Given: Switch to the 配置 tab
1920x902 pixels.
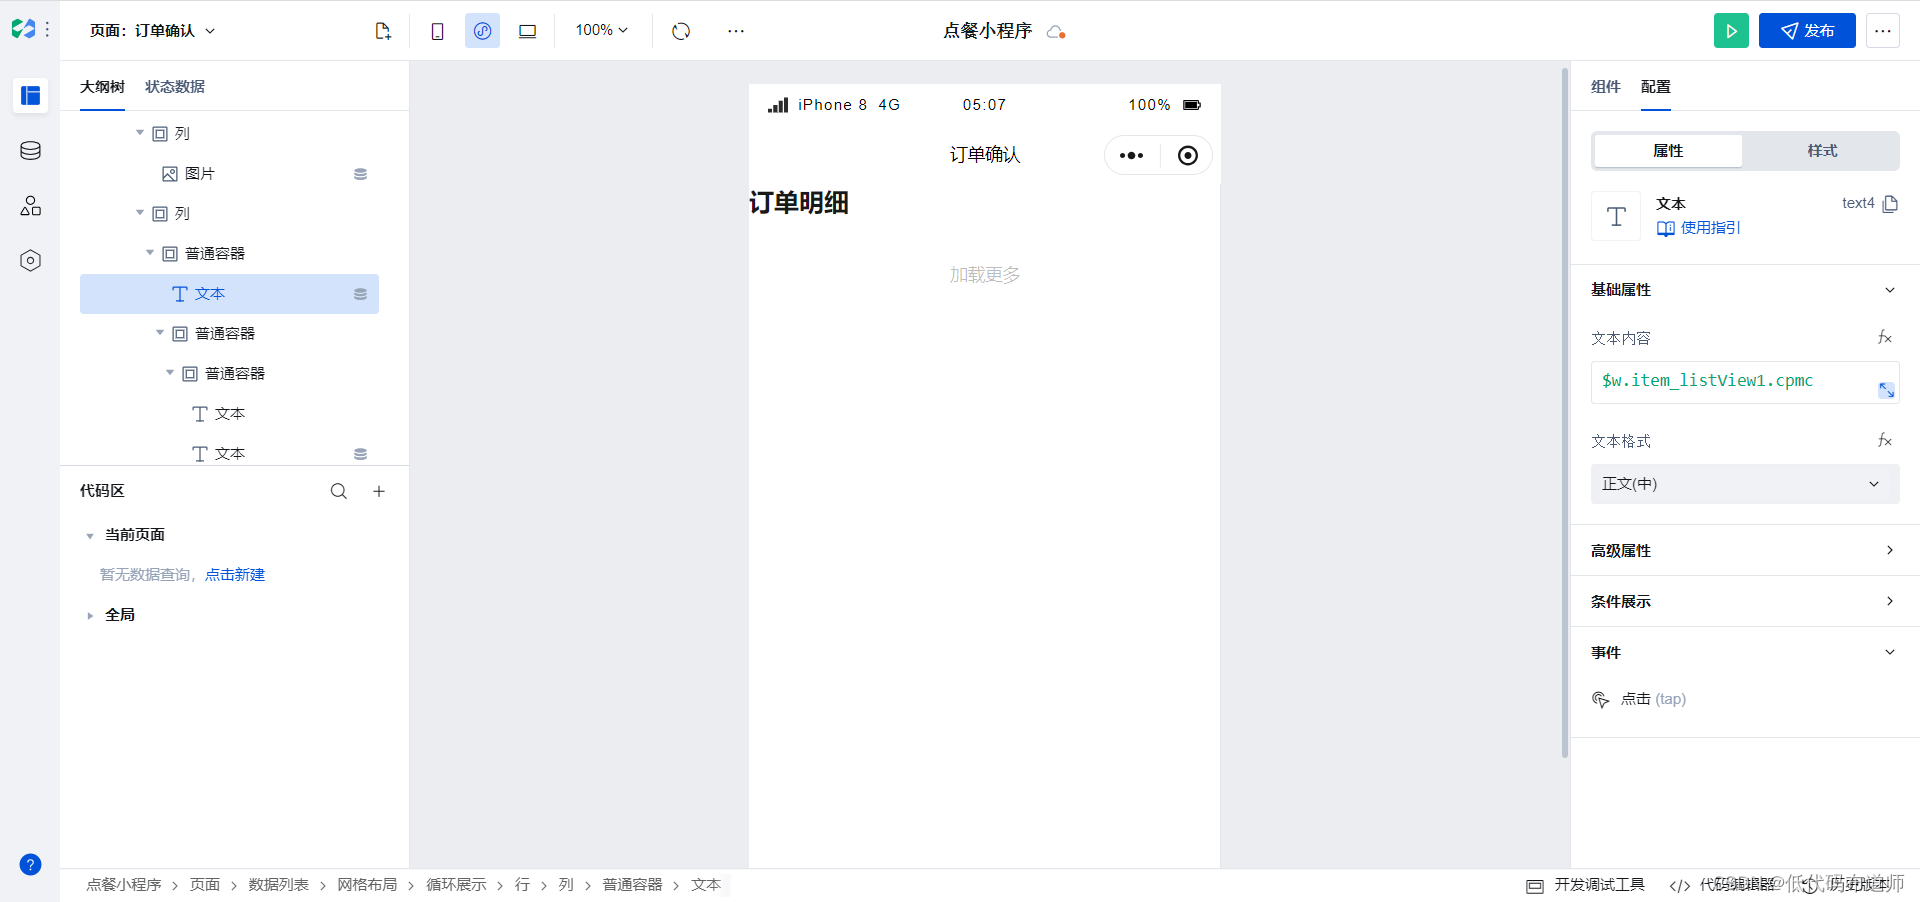Looking at the screenshot, I should tap(1655, 87).
